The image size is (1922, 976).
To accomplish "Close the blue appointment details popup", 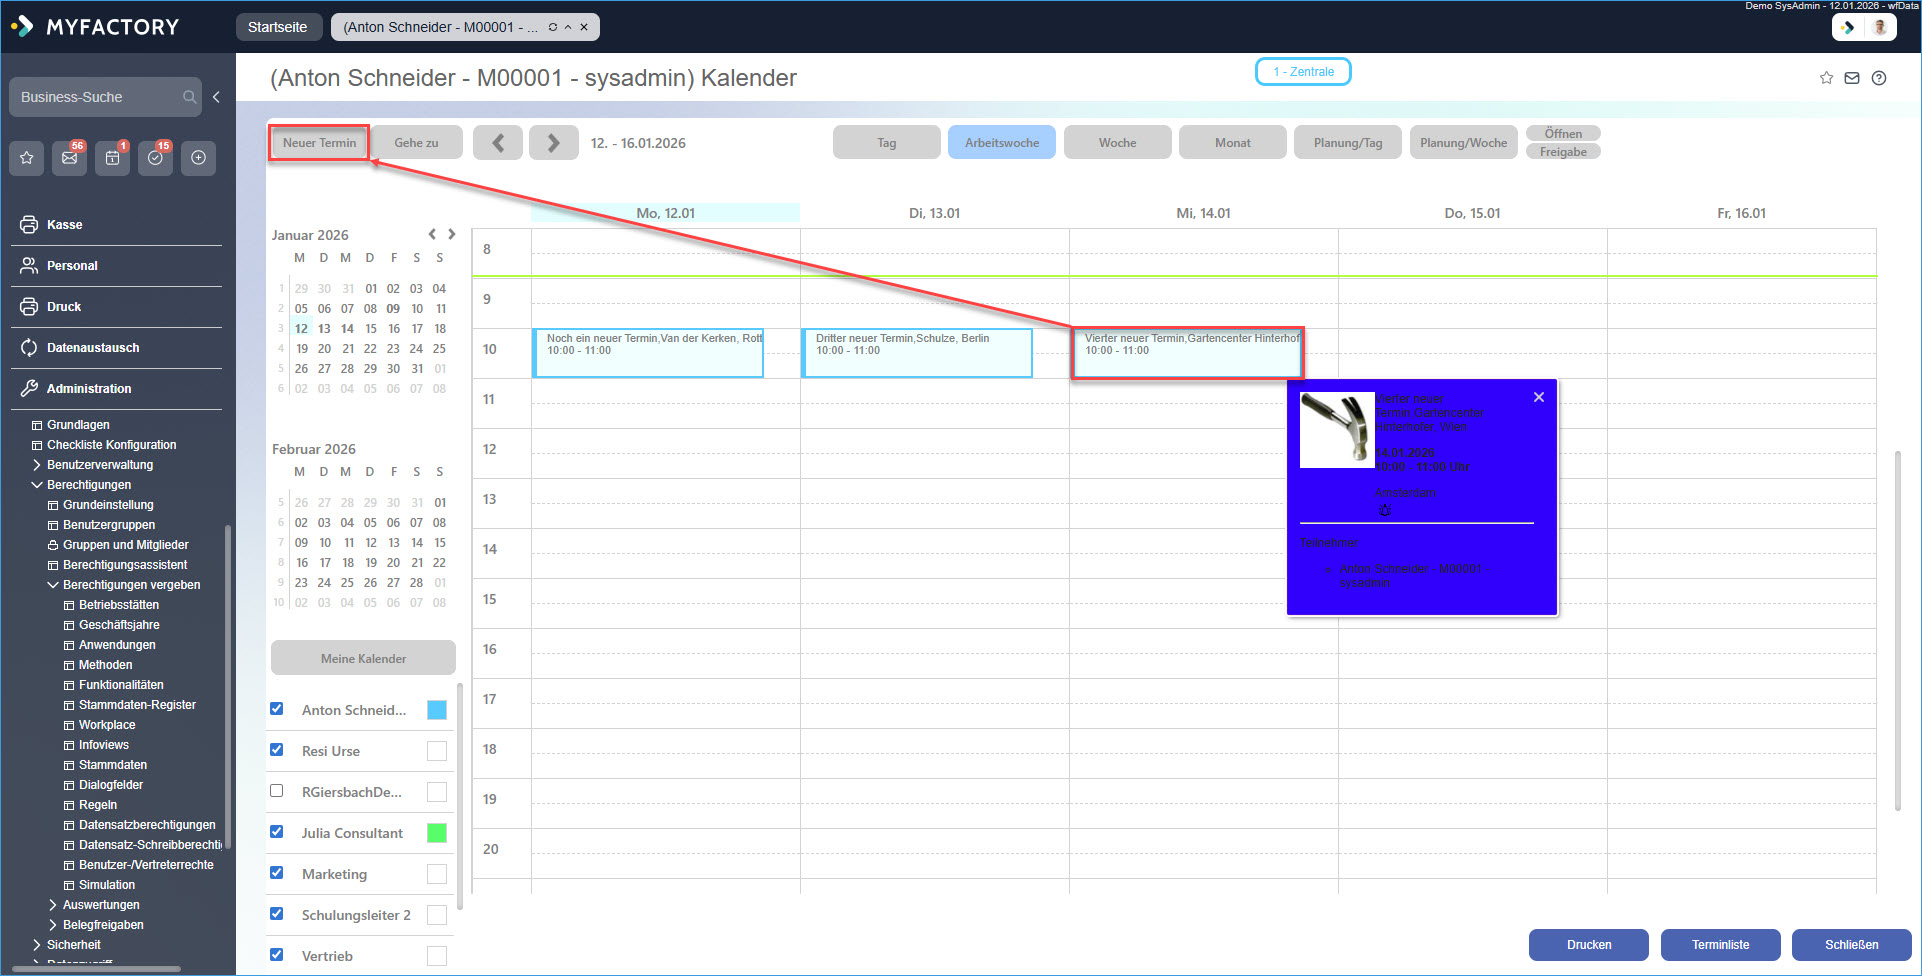I will click(x=1539, y=397).
